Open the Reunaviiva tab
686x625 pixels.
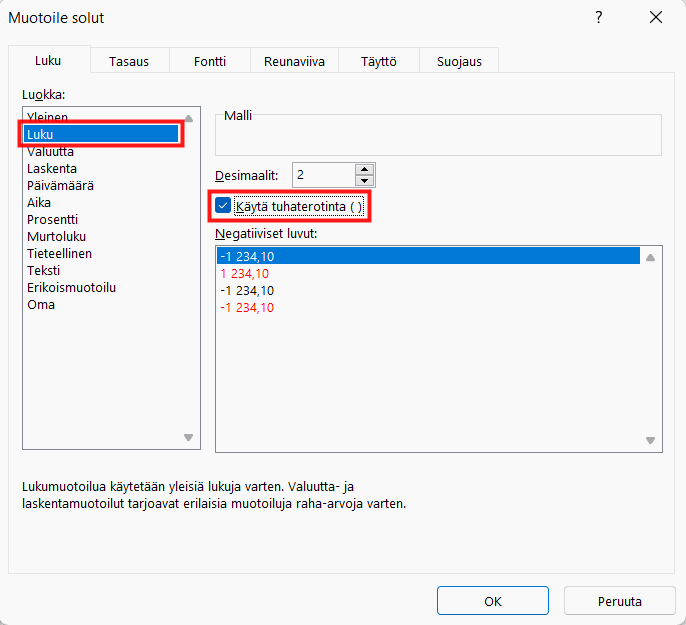coord(294,61)
